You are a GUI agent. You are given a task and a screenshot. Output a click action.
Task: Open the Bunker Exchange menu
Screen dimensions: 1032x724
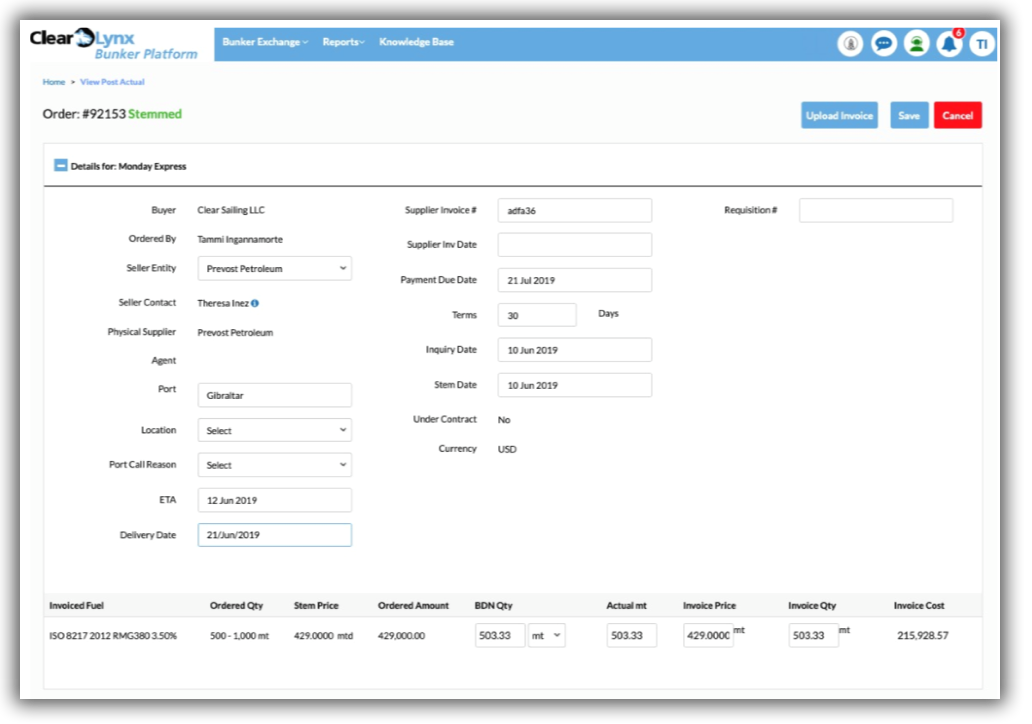point(265,42)
